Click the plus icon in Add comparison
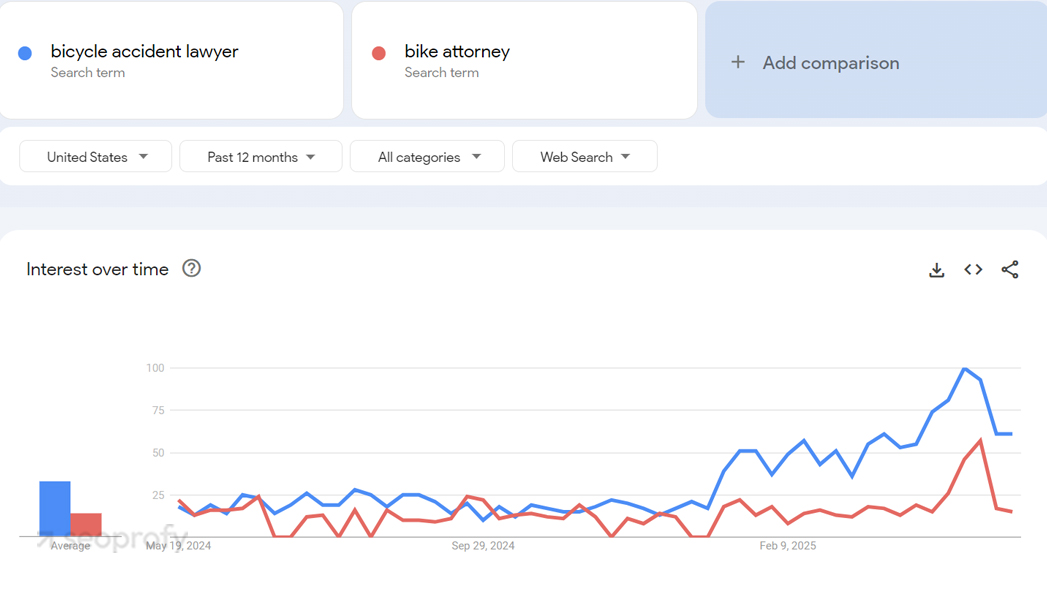Viewport: 1047px width, 590px height. point(738,63)
